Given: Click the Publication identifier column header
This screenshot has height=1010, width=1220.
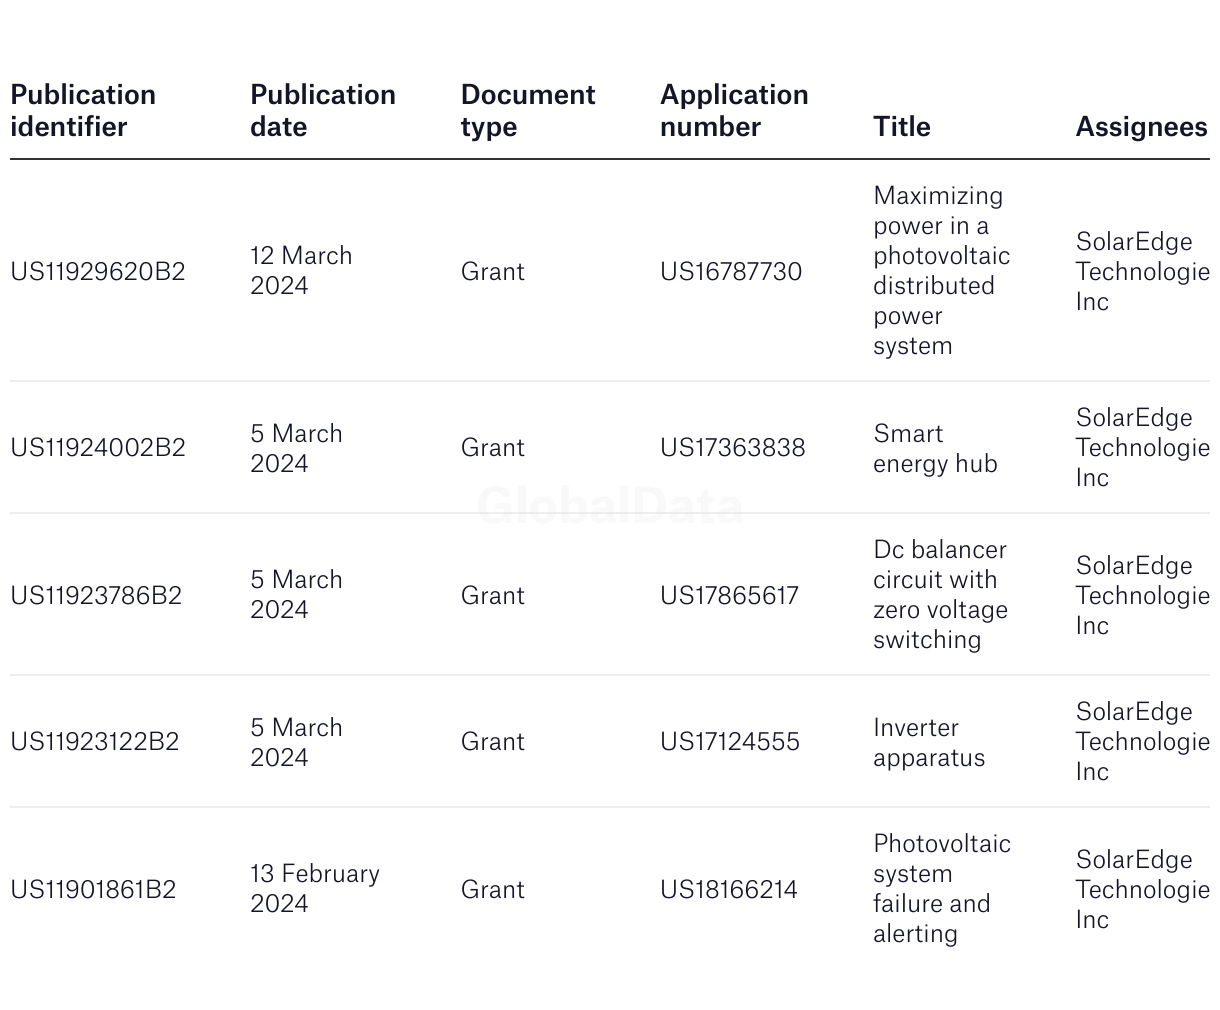Looking at the screenshot, I should [x=83, y=111].
